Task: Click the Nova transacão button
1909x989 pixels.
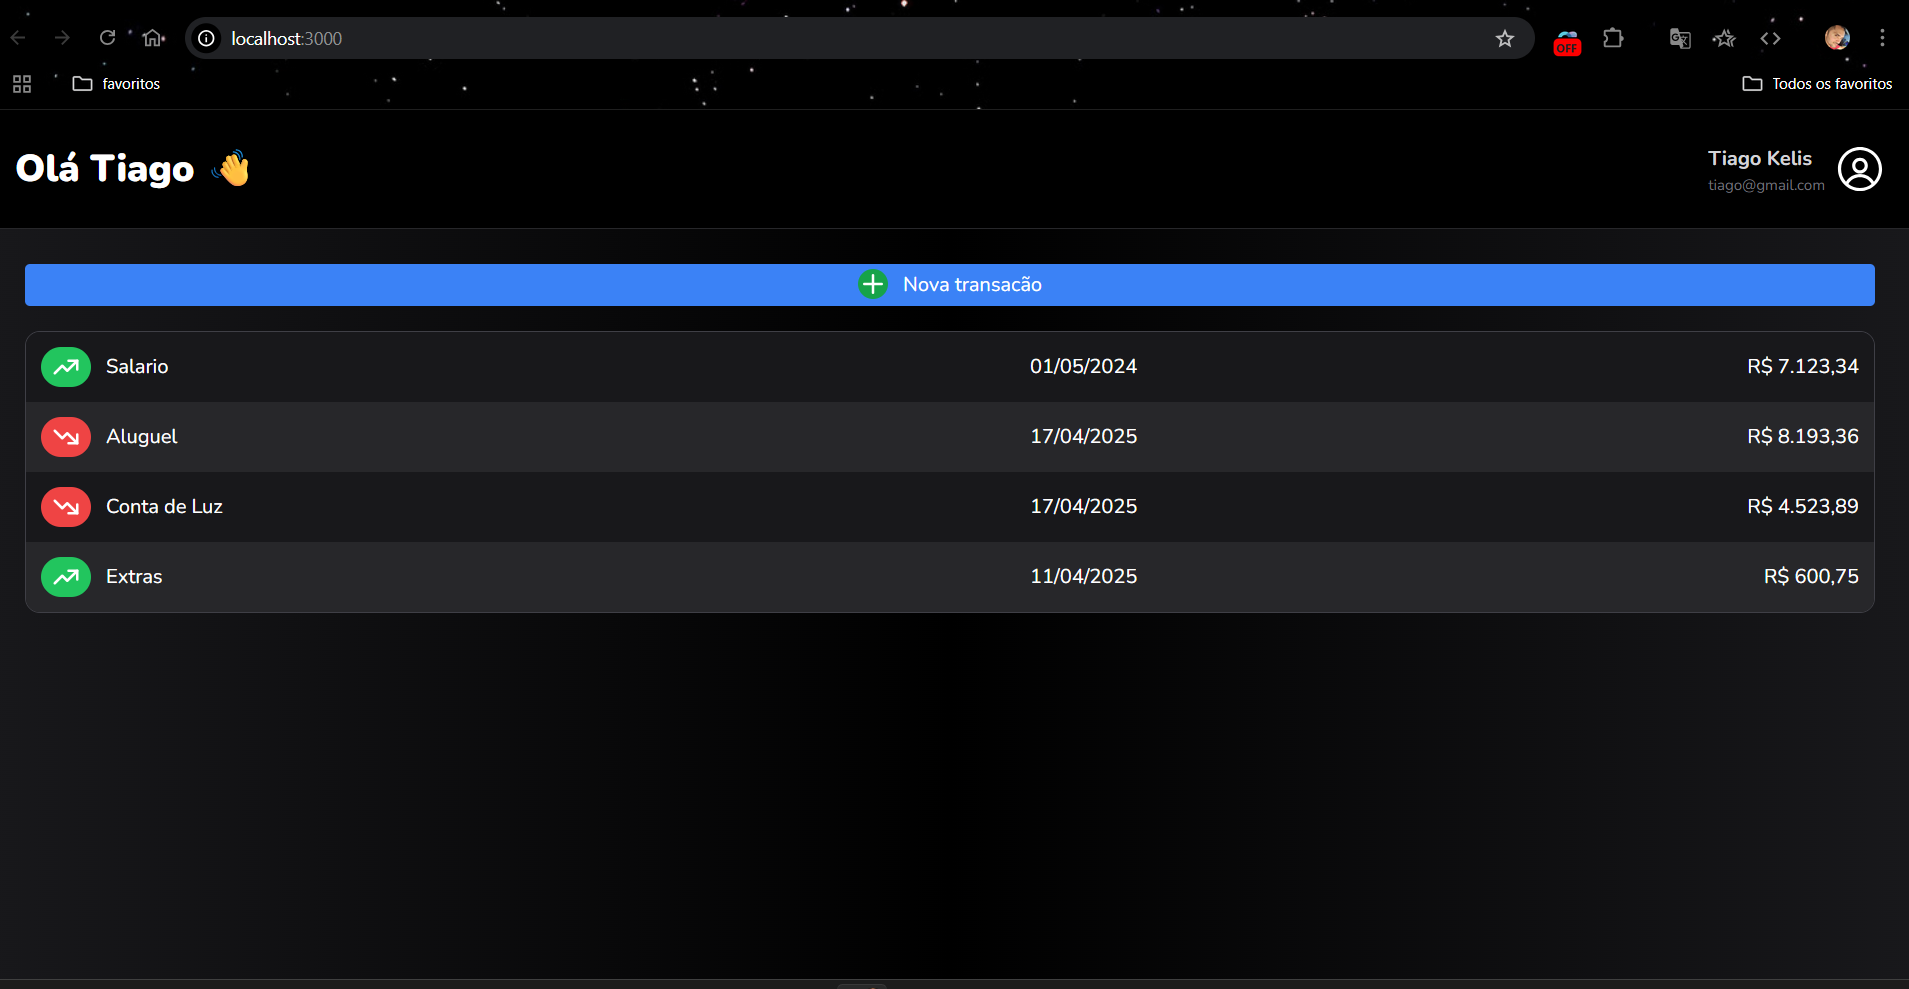Action: coord(950,285)
